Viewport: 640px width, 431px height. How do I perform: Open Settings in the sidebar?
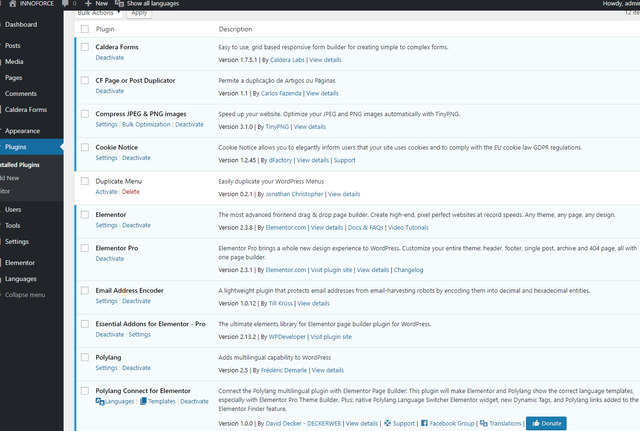click(17, 242)
